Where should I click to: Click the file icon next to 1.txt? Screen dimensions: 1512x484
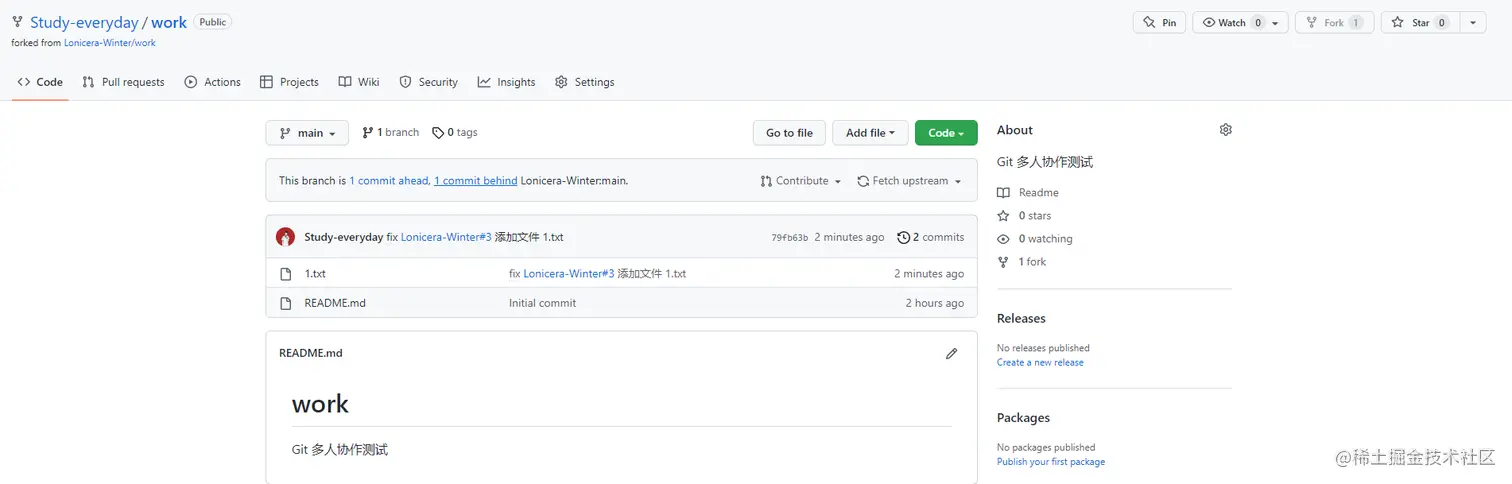pos(285,273)
